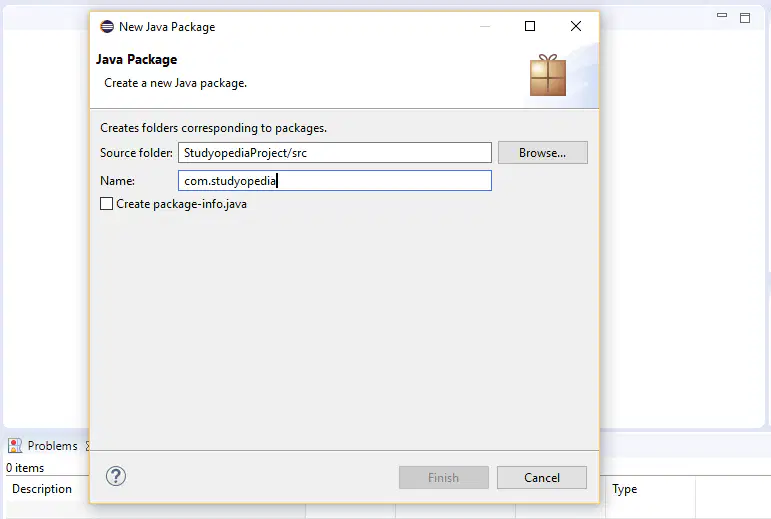Click the Eclipse logo in dialog title
Image resolution: width=771 pixels, height=519 pixels.
tap(107, 27)
